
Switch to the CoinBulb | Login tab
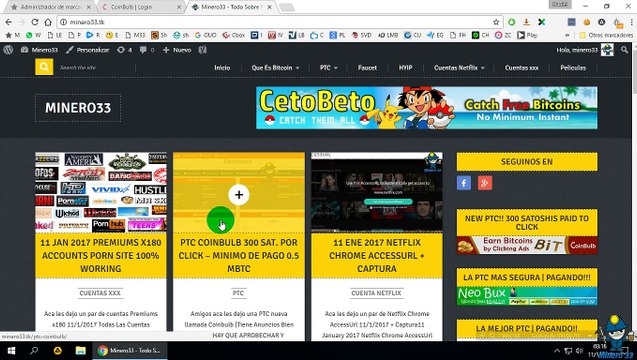click(138, 7)
